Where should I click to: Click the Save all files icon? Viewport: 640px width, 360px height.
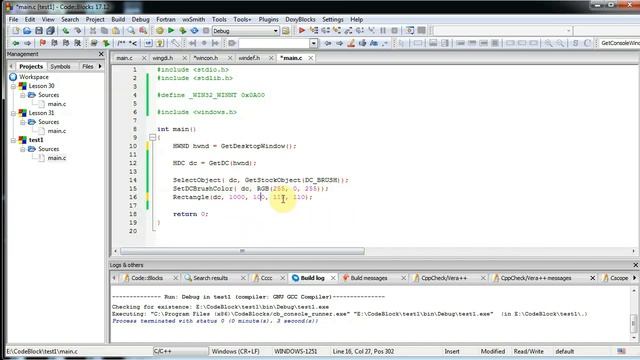(x=50, y=31)
